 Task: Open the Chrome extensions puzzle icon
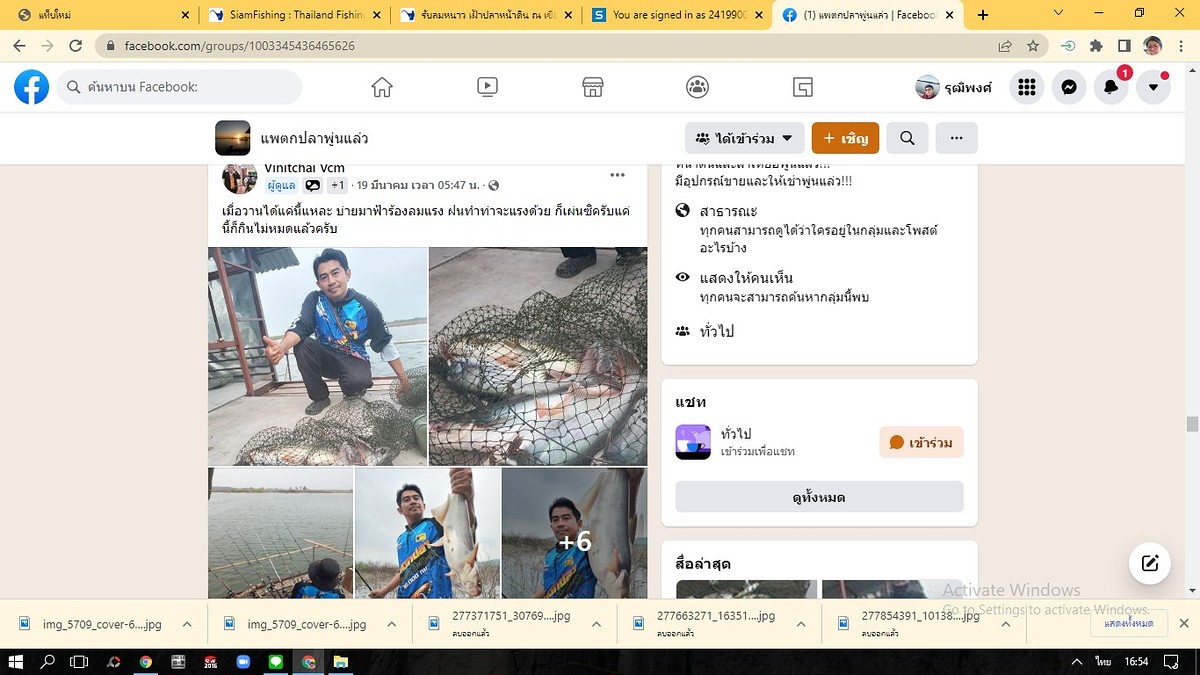[x=1096, y=46]
